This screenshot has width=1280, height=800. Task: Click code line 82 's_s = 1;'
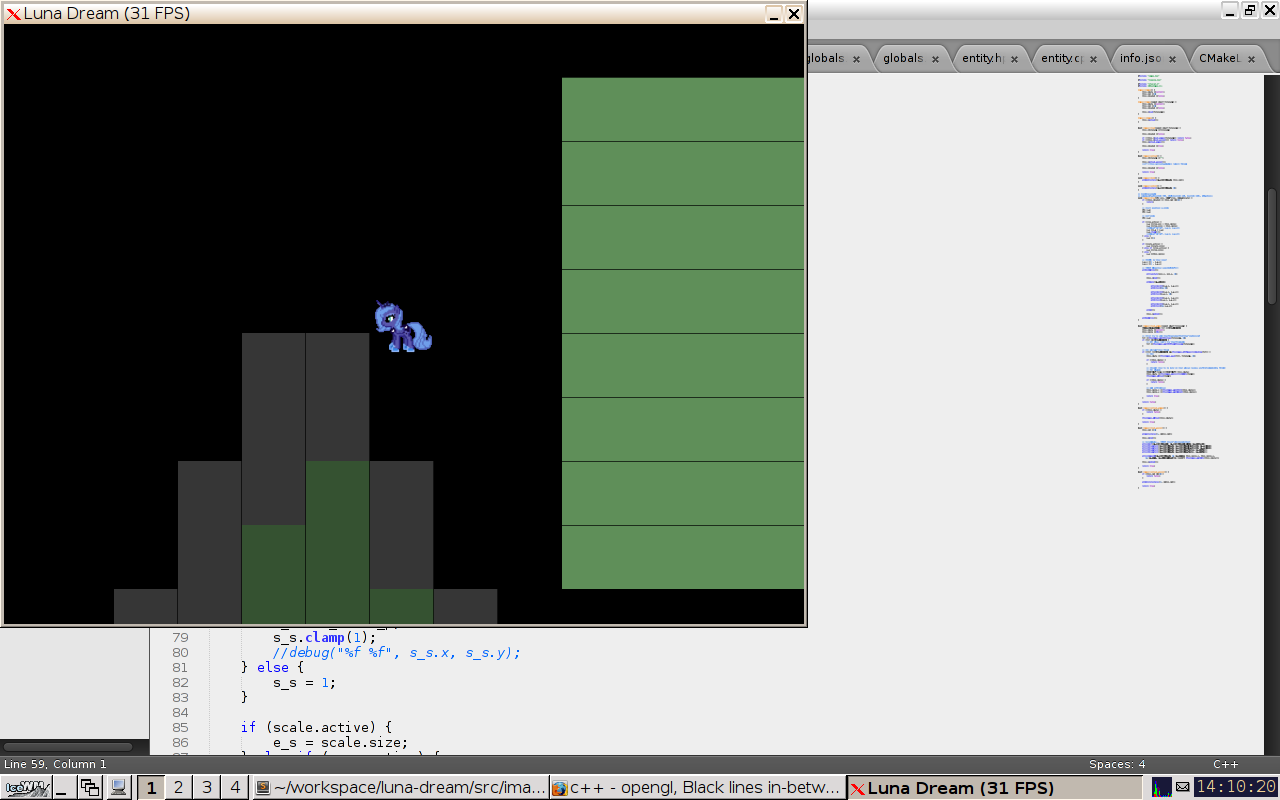coord(304,682)
